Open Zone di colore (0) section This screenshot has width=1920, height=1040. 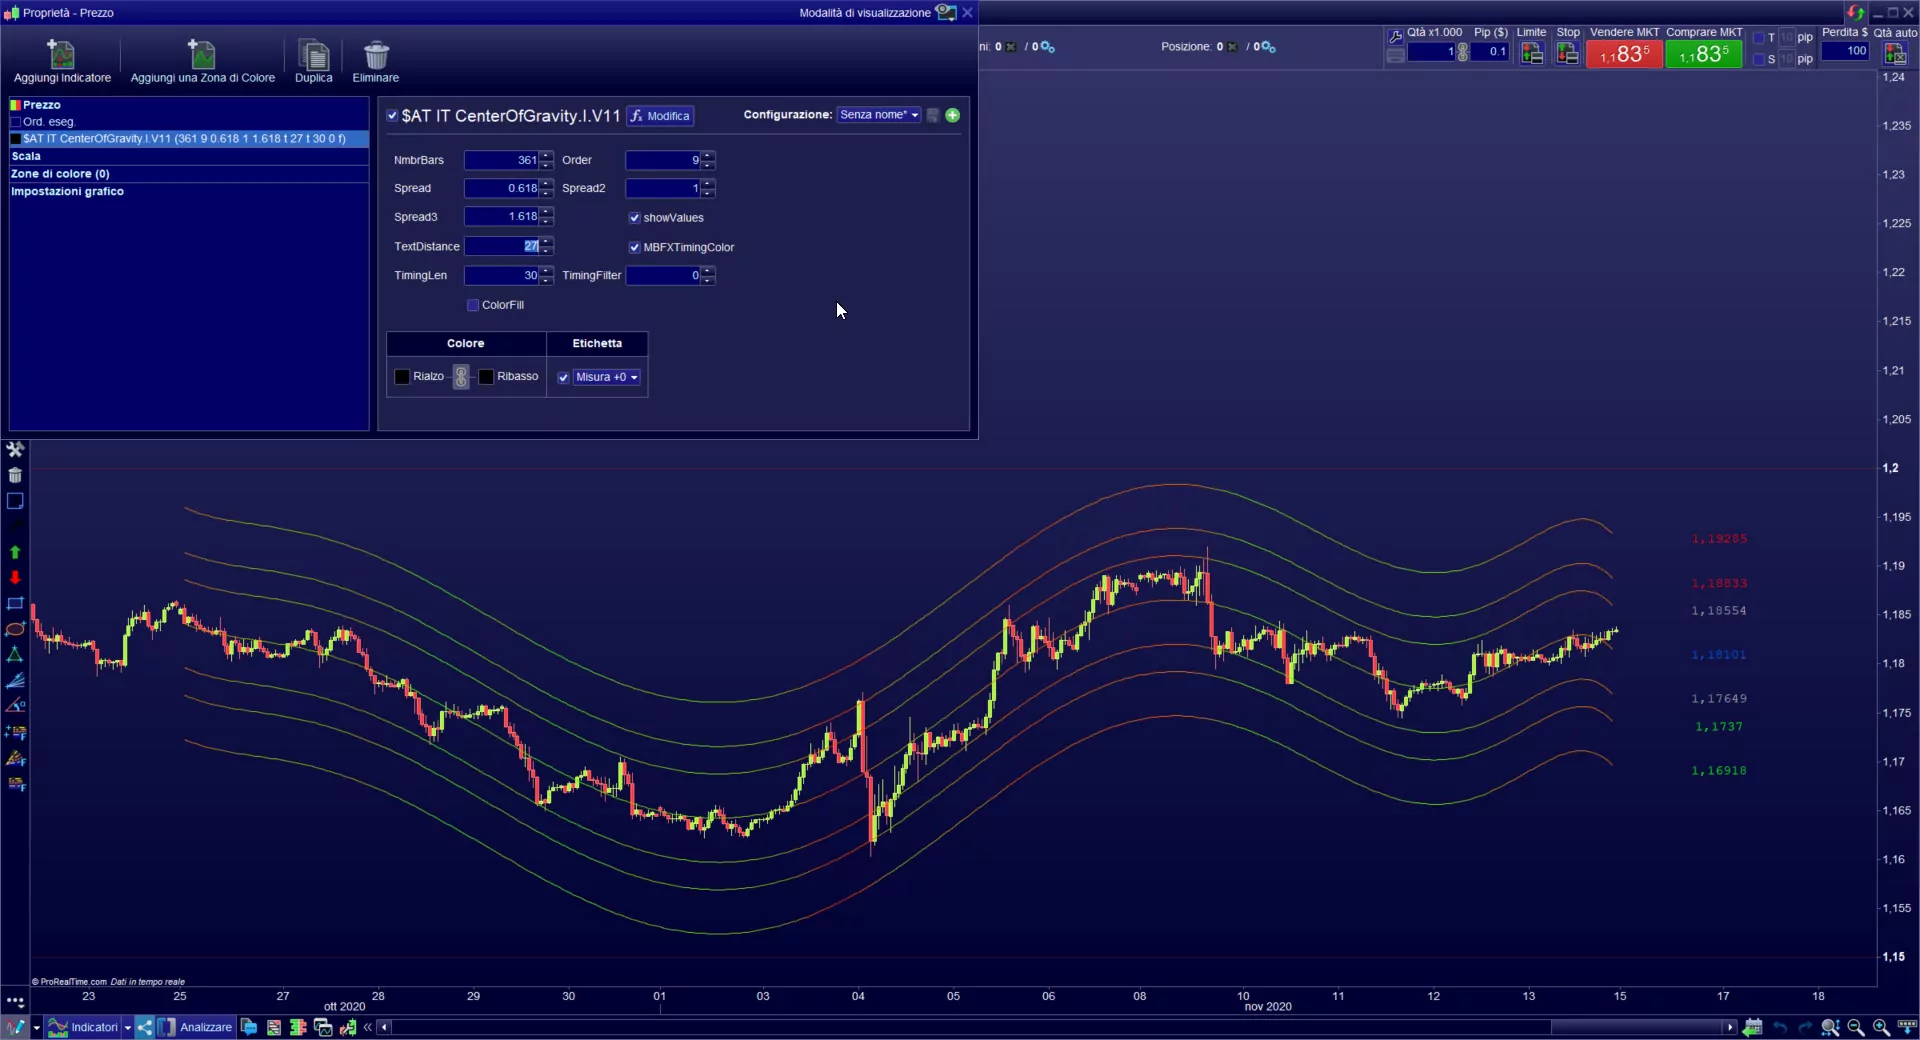[x=189, y=174]
